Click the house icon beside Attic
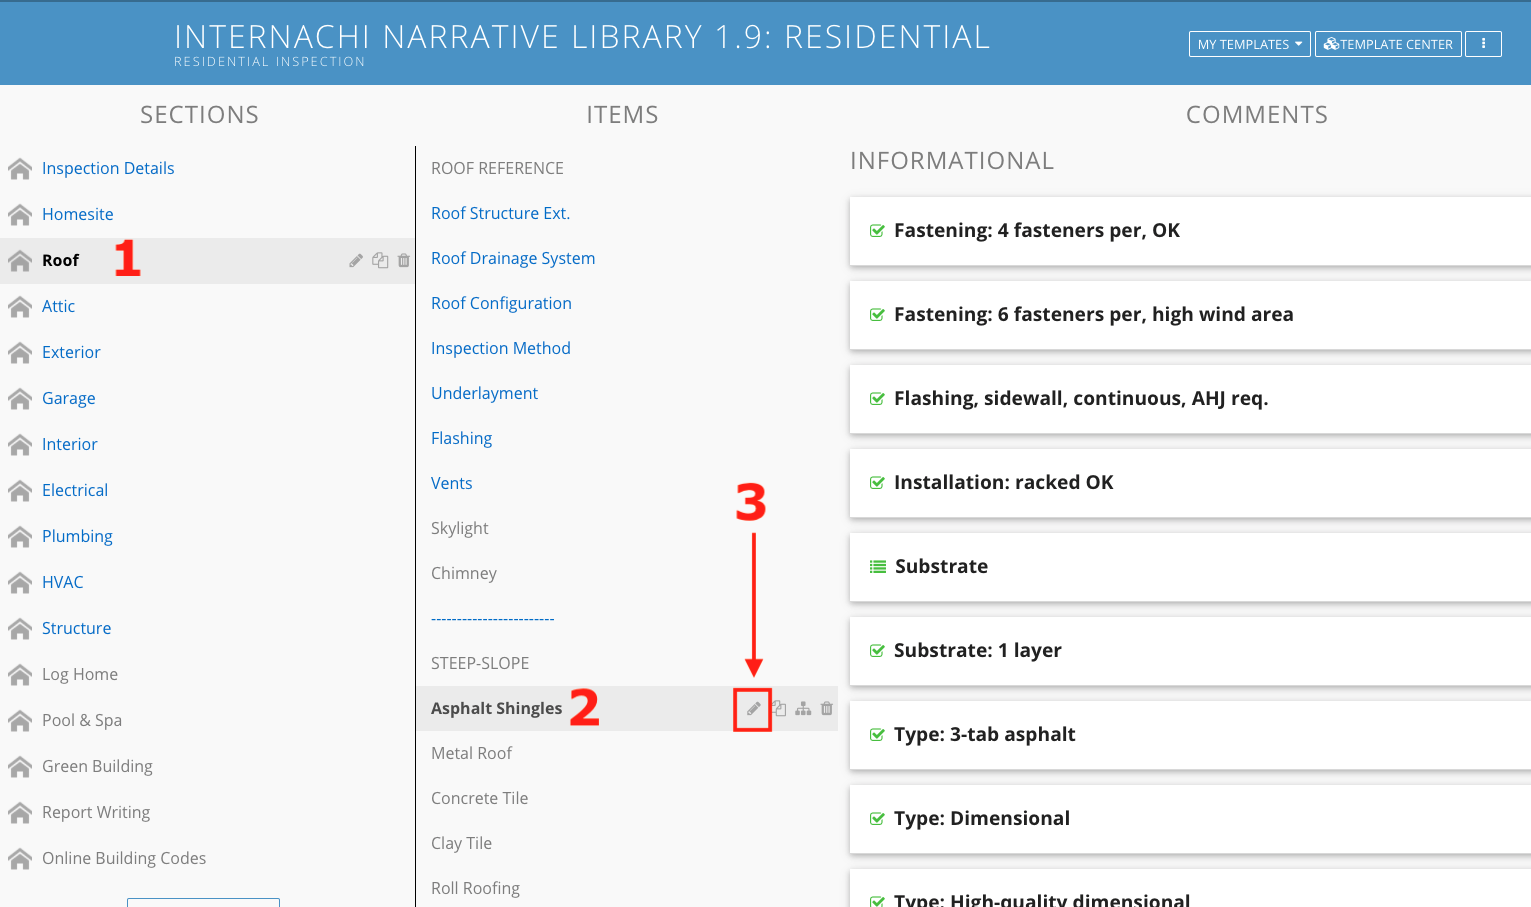Screen dimensions: 1531x907 pos(20,307)
